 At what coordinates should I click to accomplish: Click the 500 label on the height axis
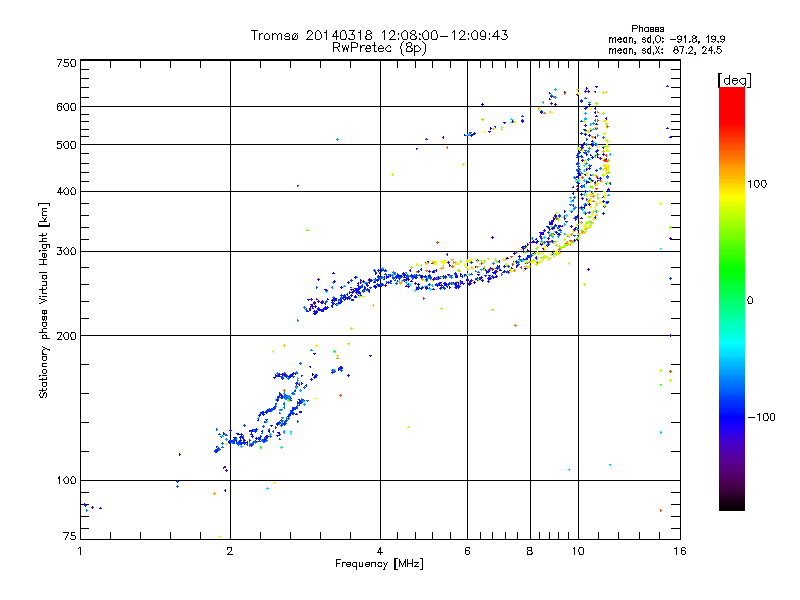pyautogui.click(x=66, y=145)
